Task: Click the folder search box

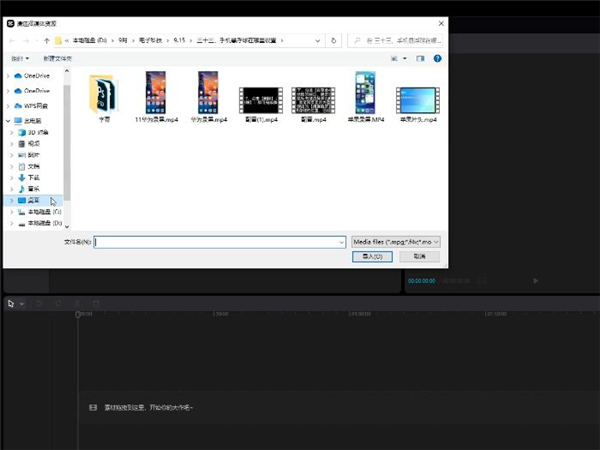Action: coord(395,41)
